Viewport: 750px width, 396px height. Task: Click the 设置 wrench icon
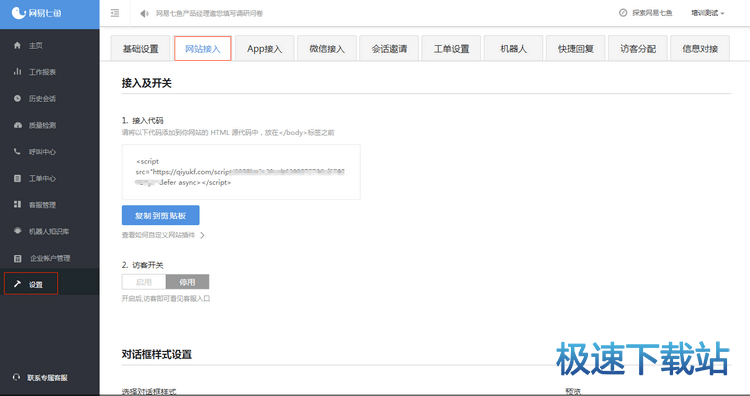point(17,284)
